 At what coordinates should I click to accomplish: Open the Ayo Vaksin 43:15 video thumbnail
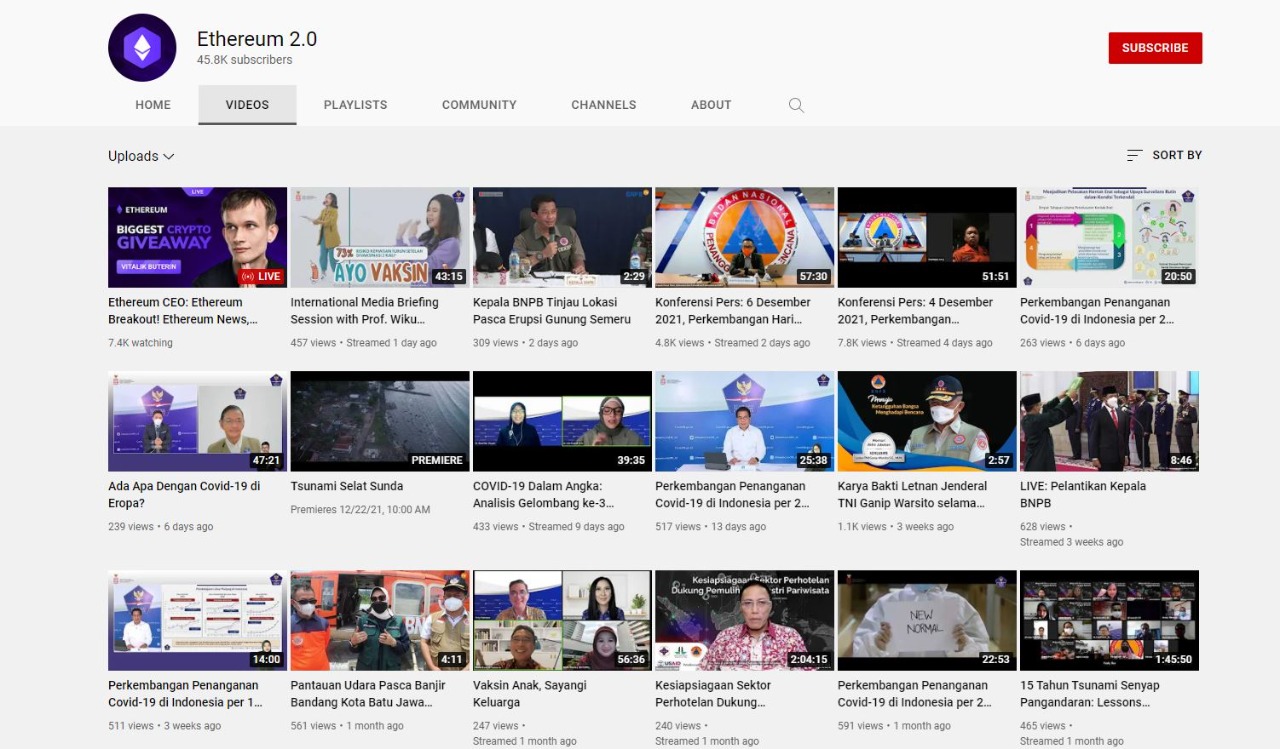380,237
